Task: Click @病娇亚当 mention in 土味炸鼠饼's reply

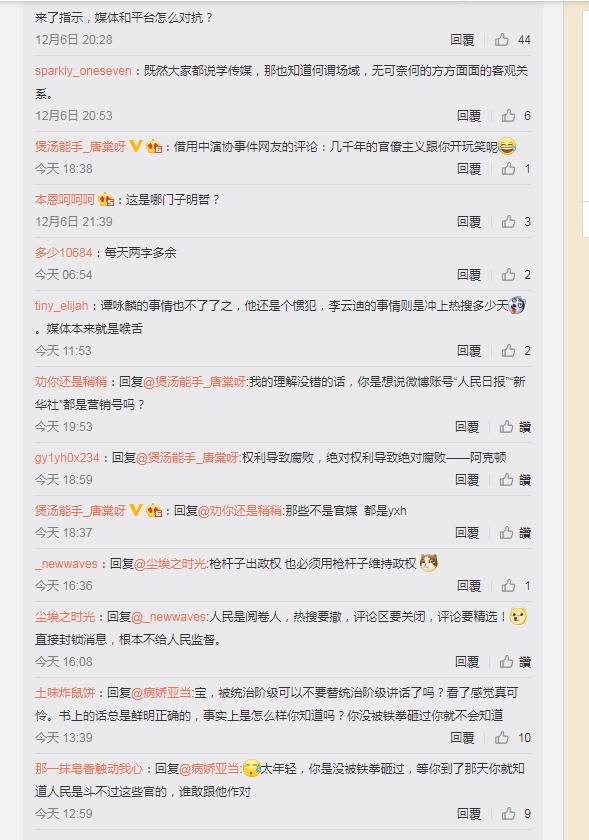Action: click(x=161, y=693)
